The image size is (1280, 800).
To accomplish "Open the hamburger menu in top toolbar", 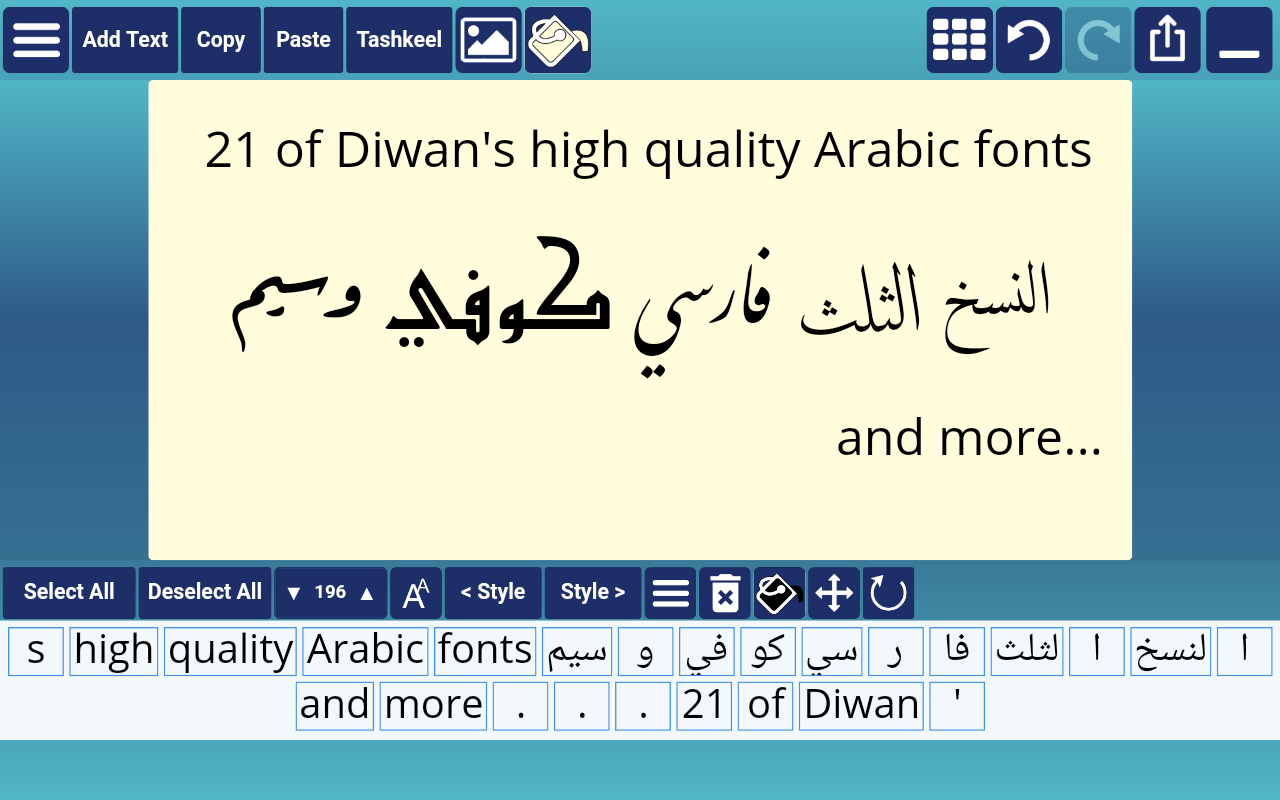I will click(x=36, y=40).
